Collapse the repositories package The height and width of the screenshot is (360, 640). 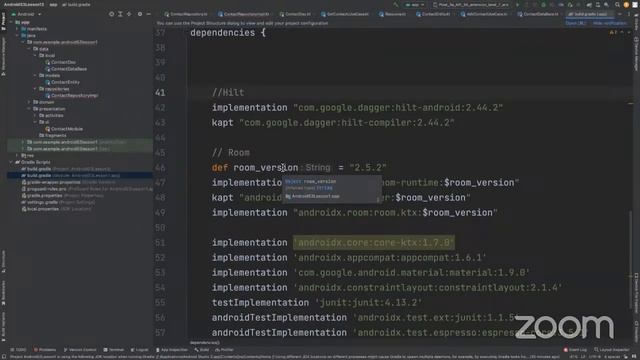click(x=36, y=89)
